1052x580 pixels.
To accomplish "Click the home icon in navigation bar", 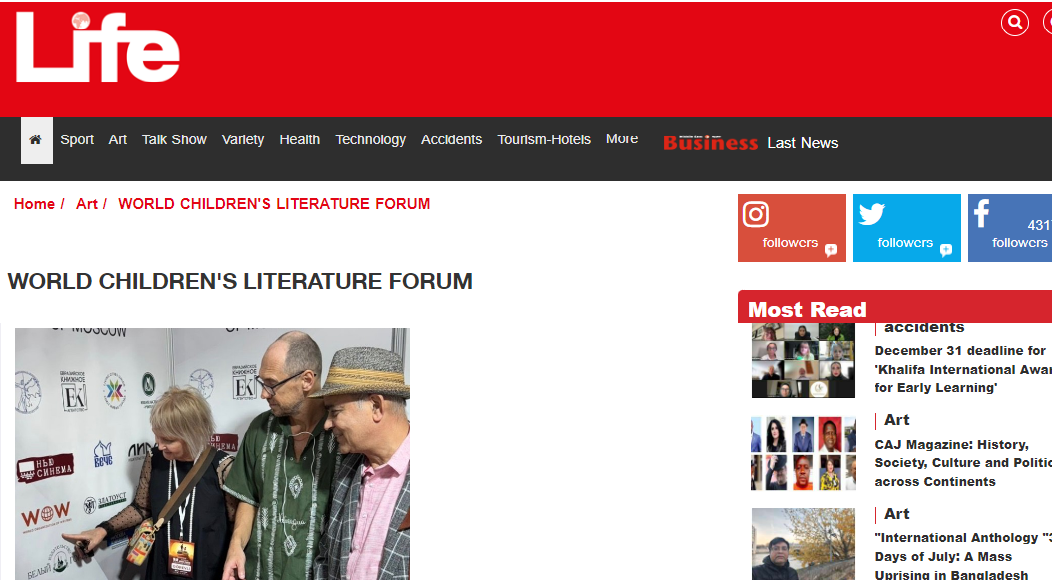I will pos(36,140).
